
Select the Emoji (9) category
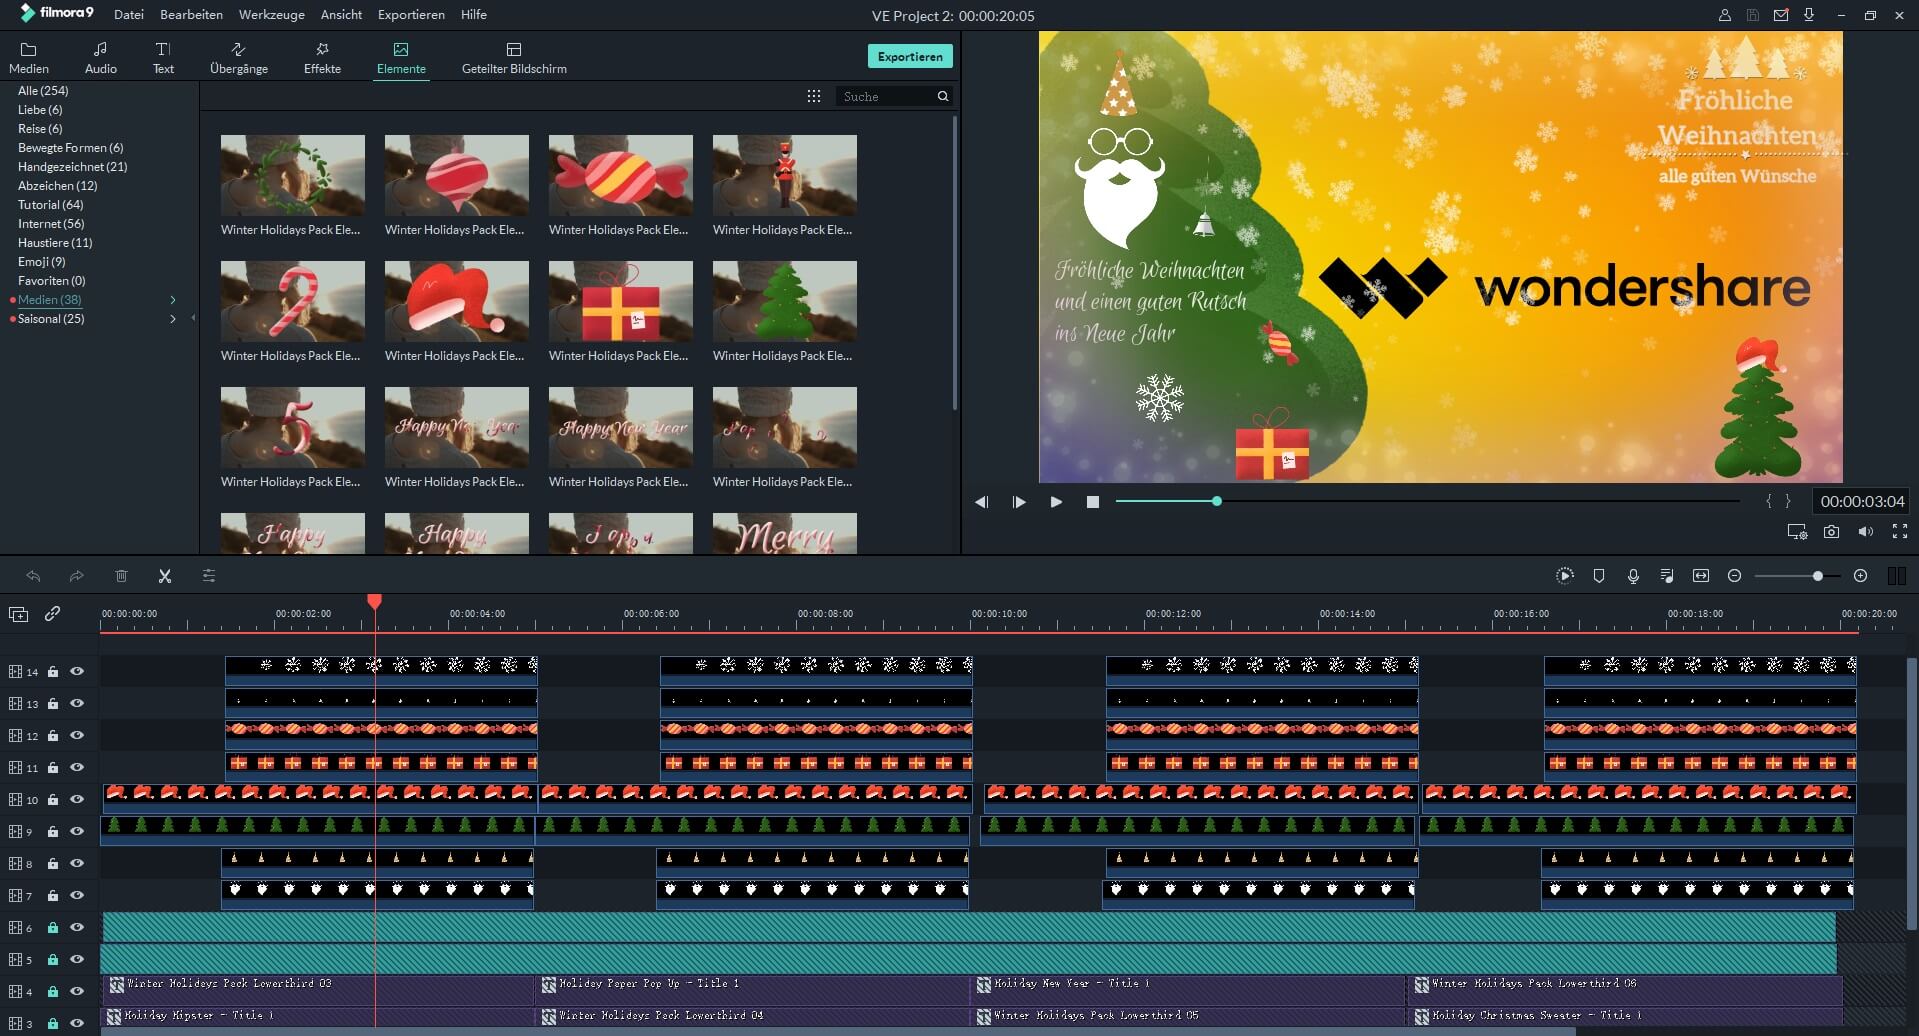42,262
